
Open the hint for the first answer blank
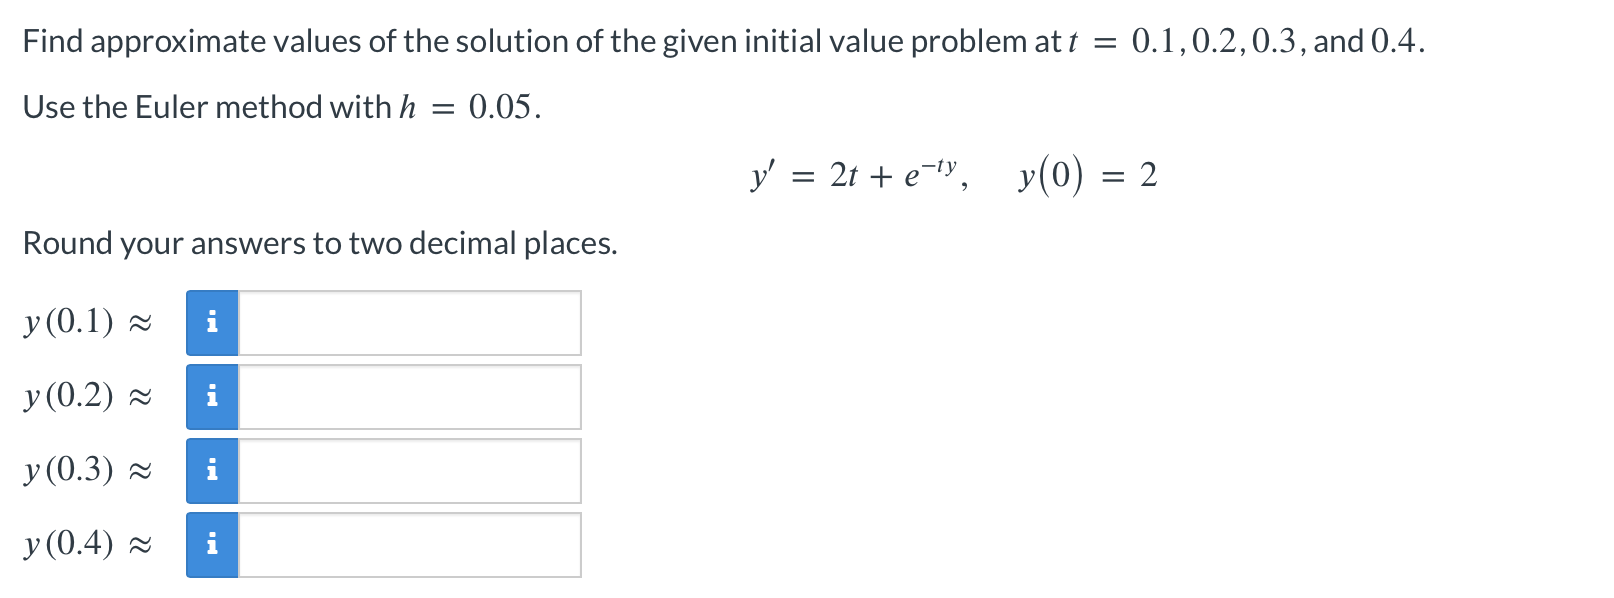[212, 322]
